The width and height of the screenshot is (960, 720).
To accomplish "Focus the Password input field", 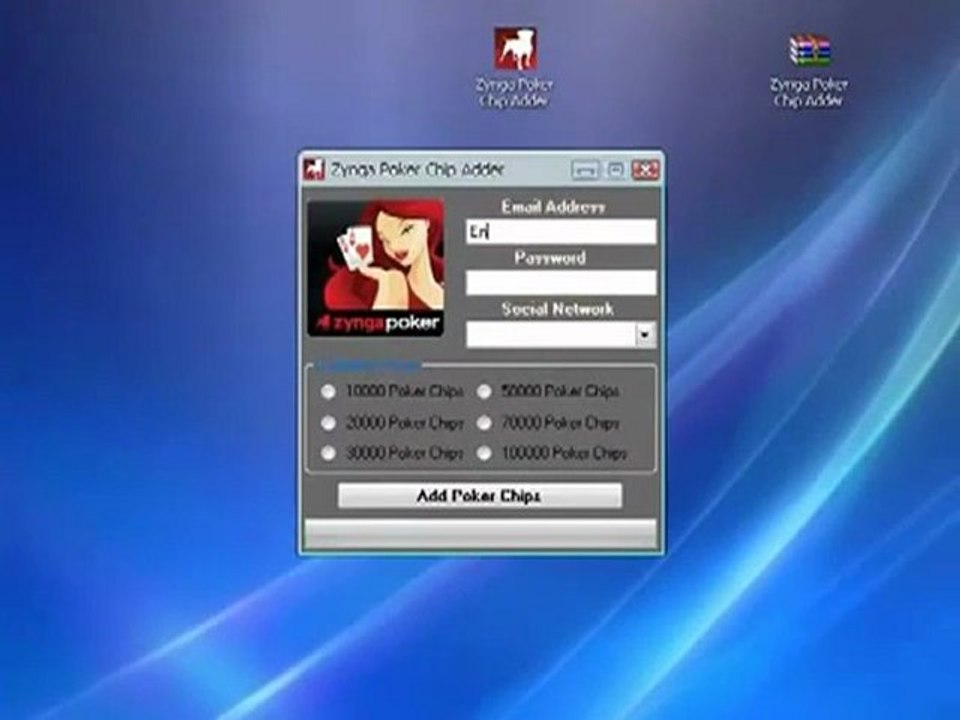I will pos(561,283).
